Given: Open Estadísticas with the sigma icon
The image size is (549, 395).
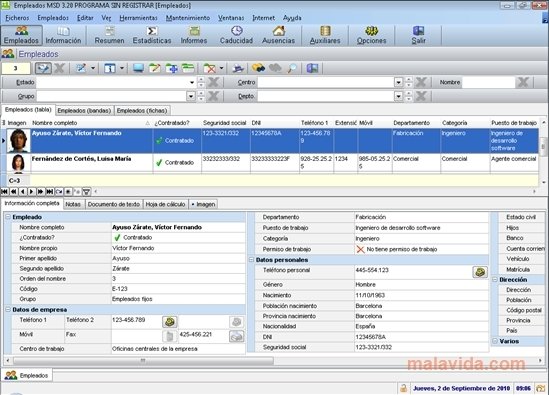Looking at the screenshot, I should (x=152, y=35).
